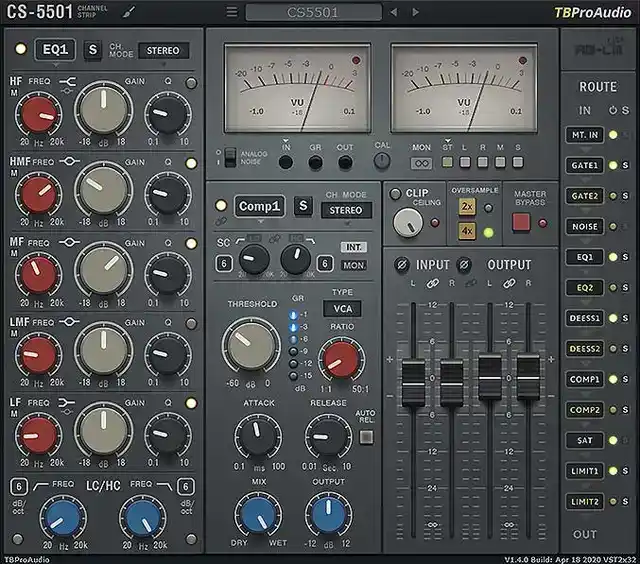Click the HF shelf filter shape icon
The width and height of the screenshot is (640, 564).
68,82
